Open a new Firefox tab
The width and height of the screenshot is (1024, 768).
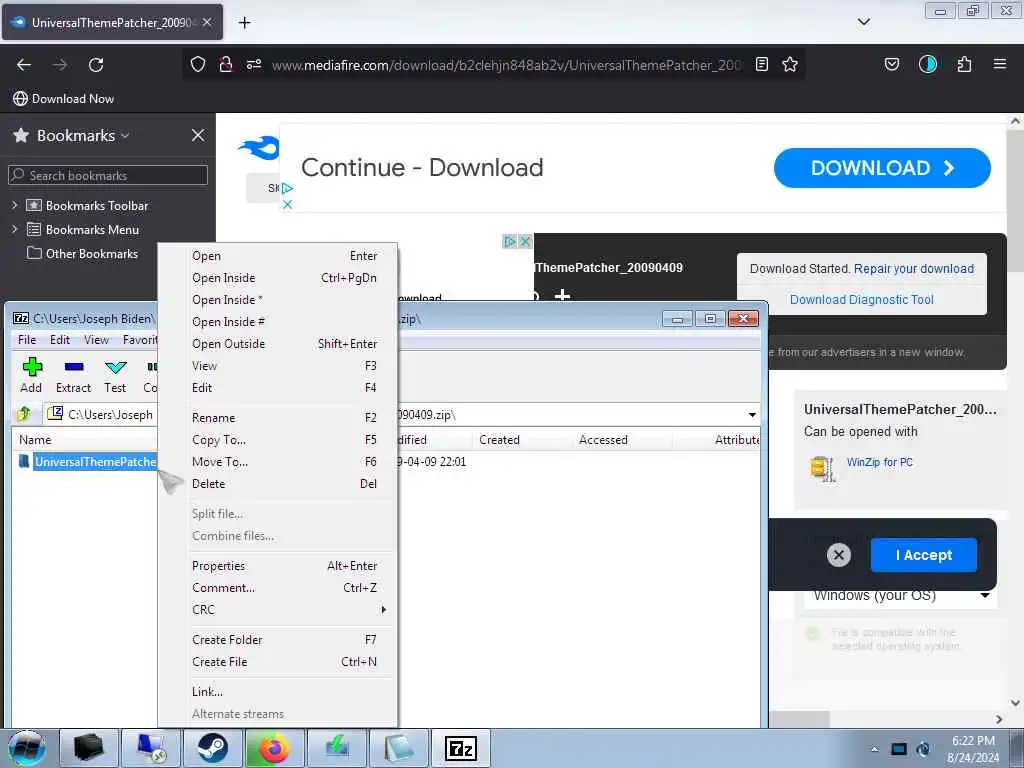pos(244,23)
